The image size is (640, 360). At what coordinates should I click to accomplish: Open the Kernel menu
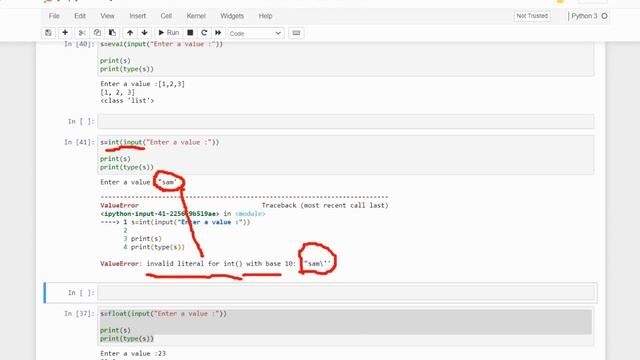click(196, 16)
